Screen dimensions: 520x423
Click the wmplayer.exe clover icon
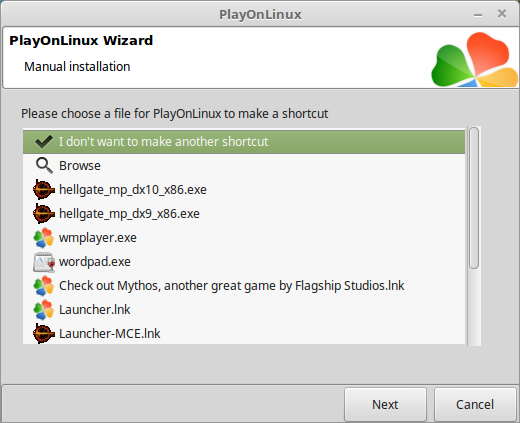tap(44, 238)
